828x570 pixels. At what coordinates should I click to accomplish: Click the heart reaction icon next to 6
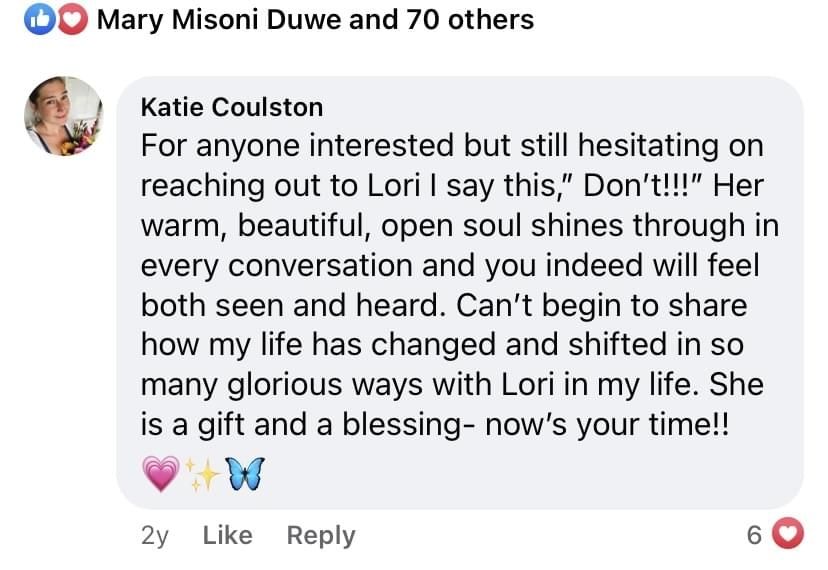coord(790,536)
